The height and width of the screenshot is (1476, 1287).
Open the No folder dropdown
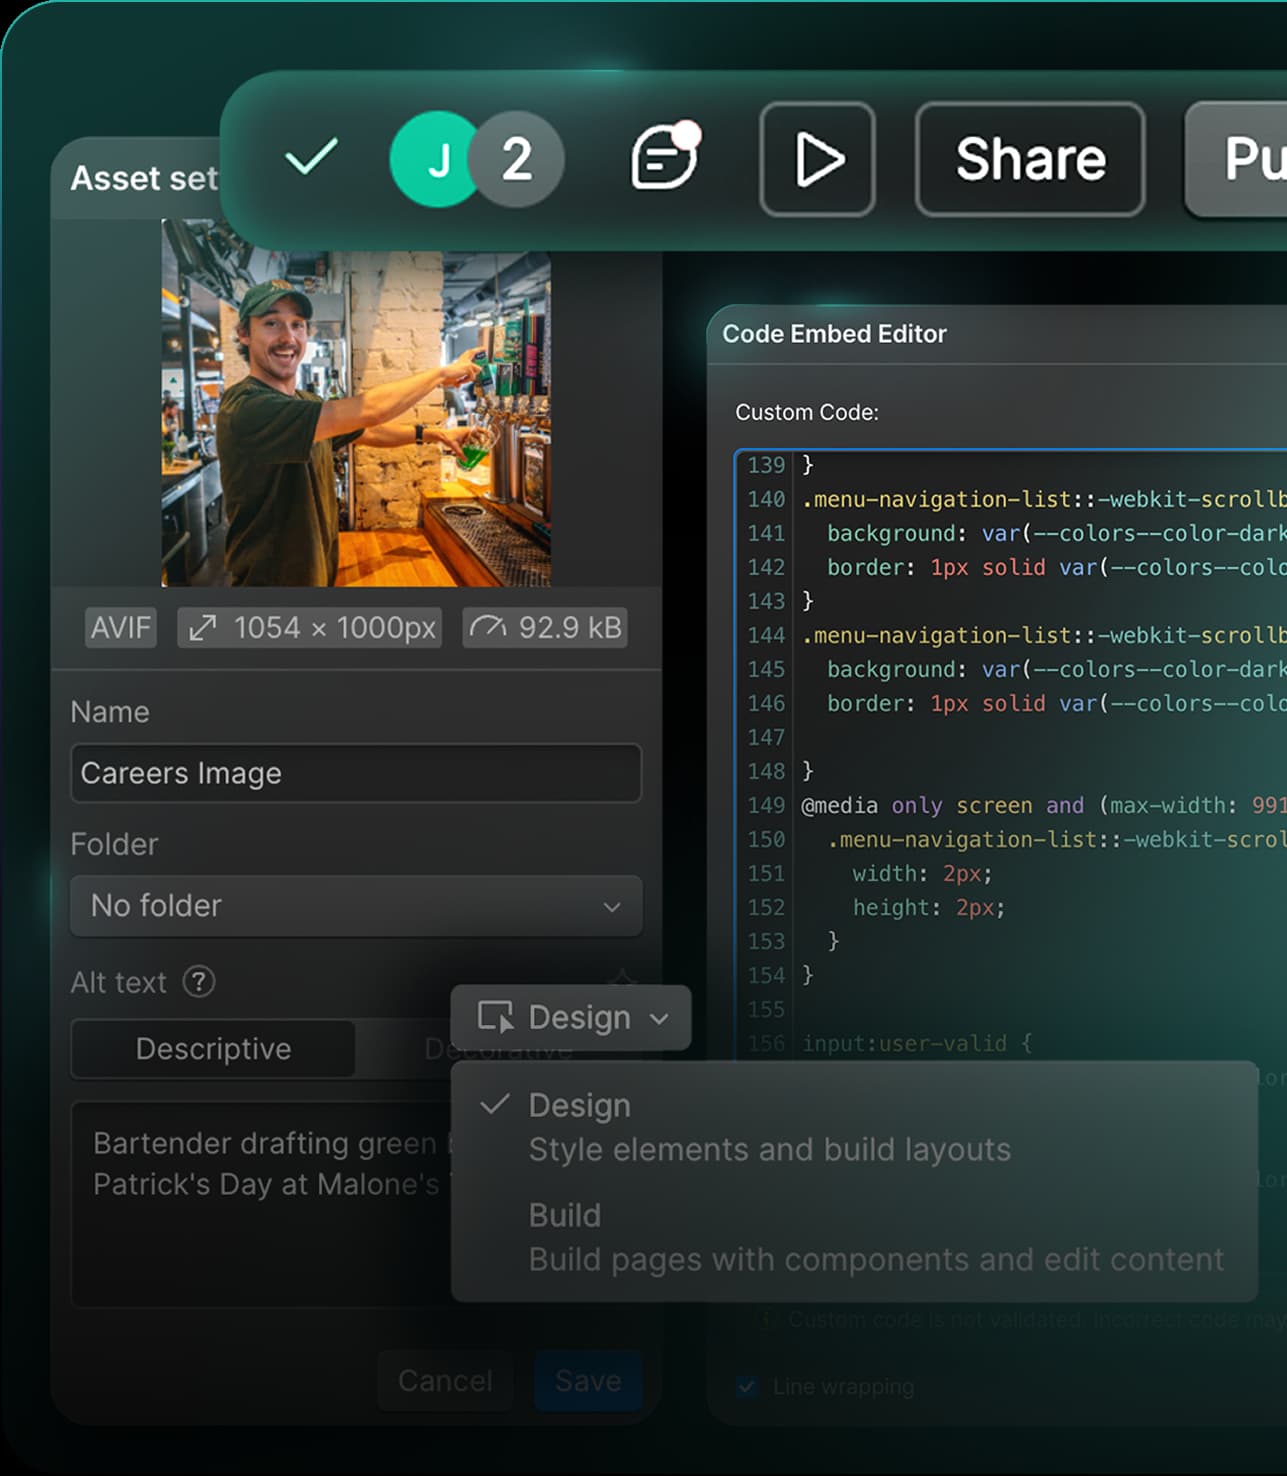tap(355, 906)
